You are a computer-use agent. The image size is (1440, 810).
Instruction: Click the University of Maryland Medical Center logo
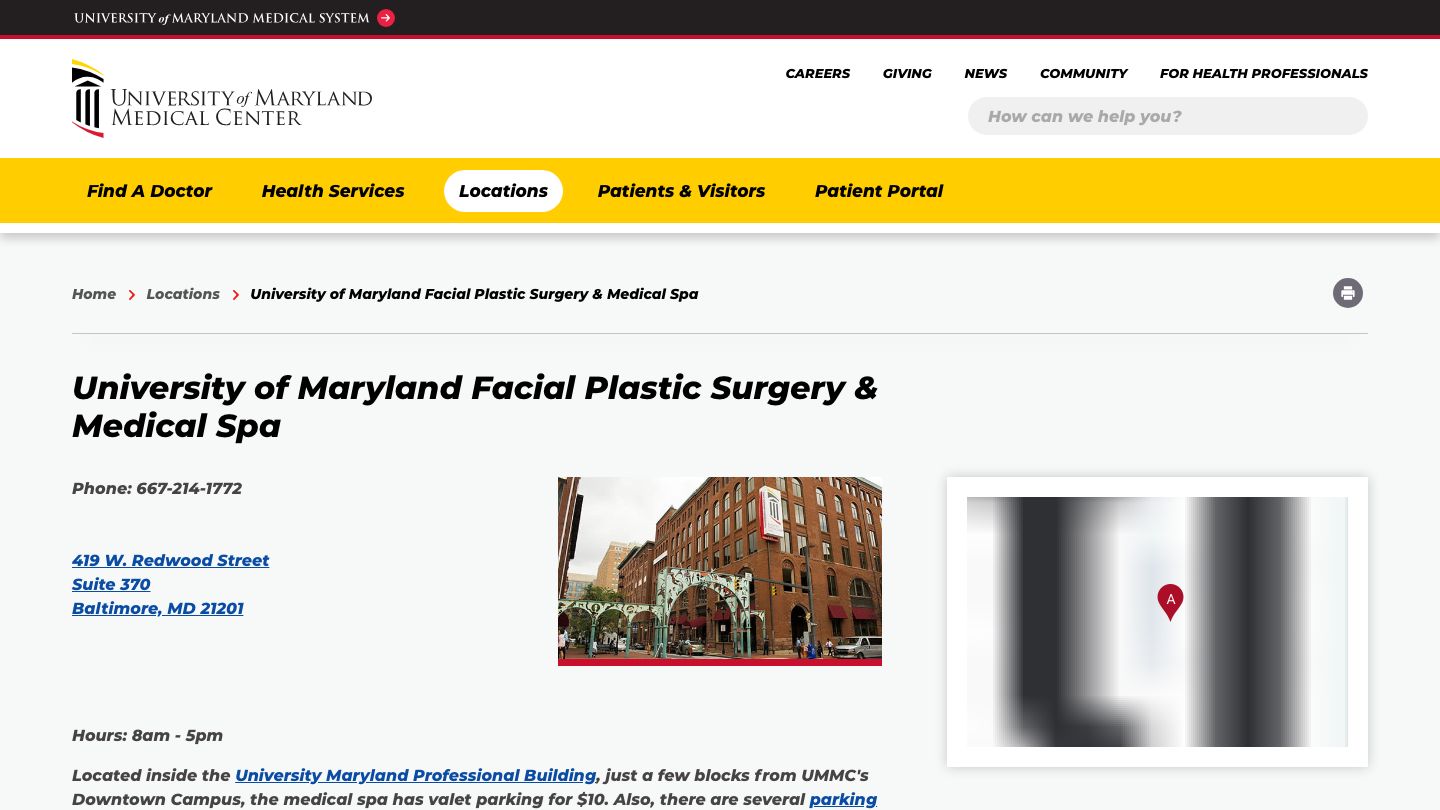222,98
